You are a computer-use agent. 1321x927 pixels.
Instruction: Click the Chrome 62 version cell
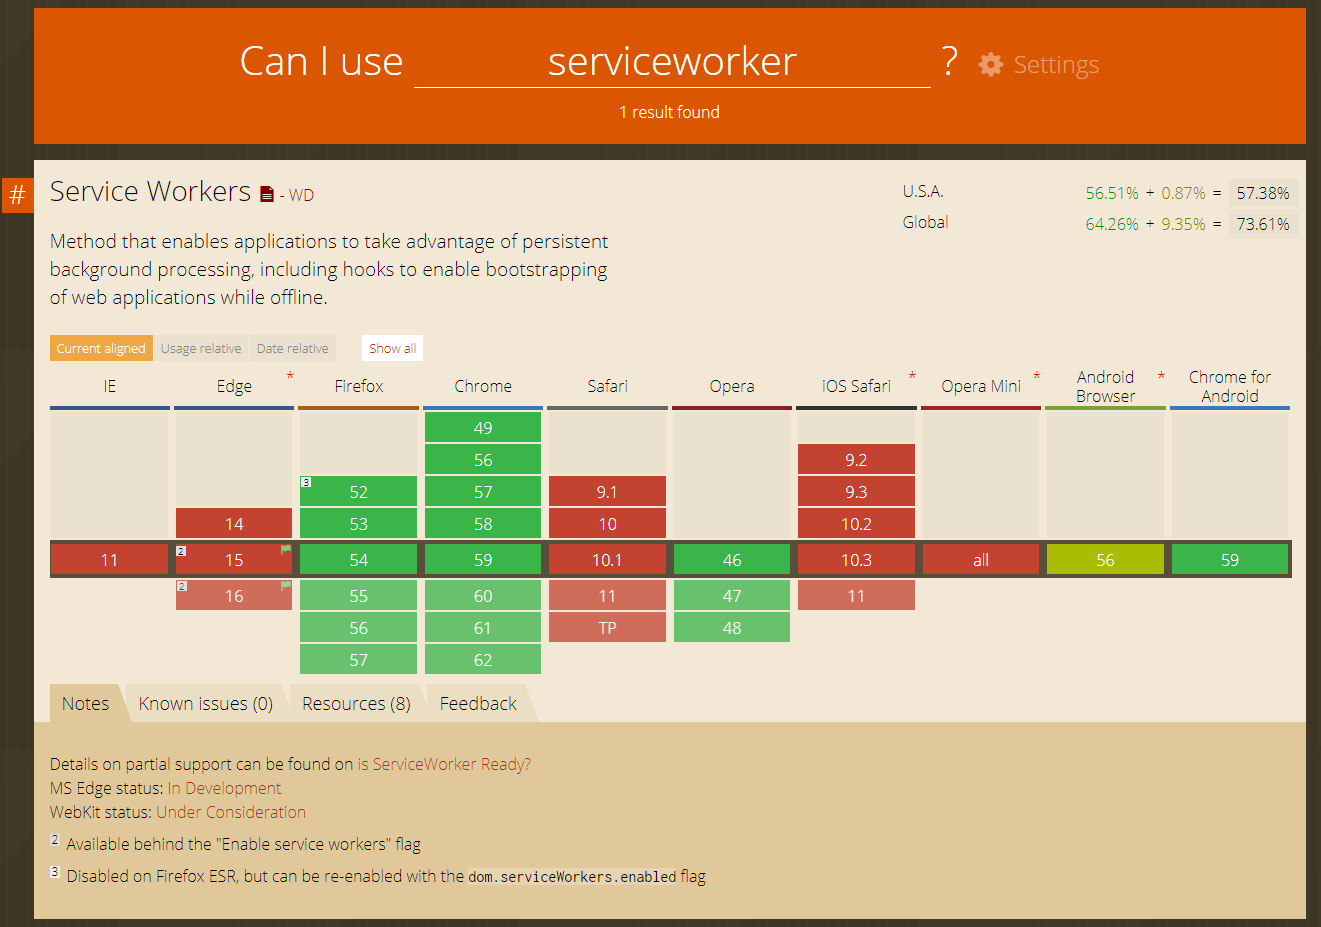483,659
